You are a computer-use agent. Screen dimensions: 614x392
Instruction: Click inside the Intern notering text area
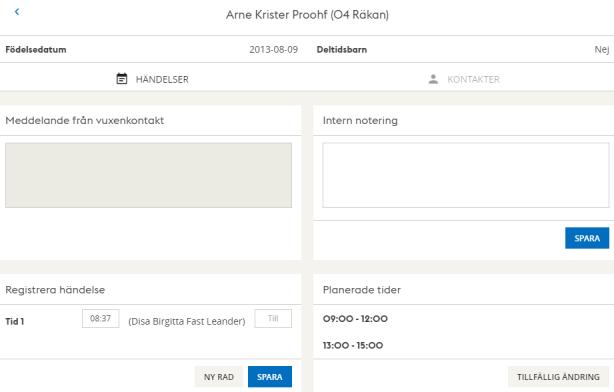466,175
